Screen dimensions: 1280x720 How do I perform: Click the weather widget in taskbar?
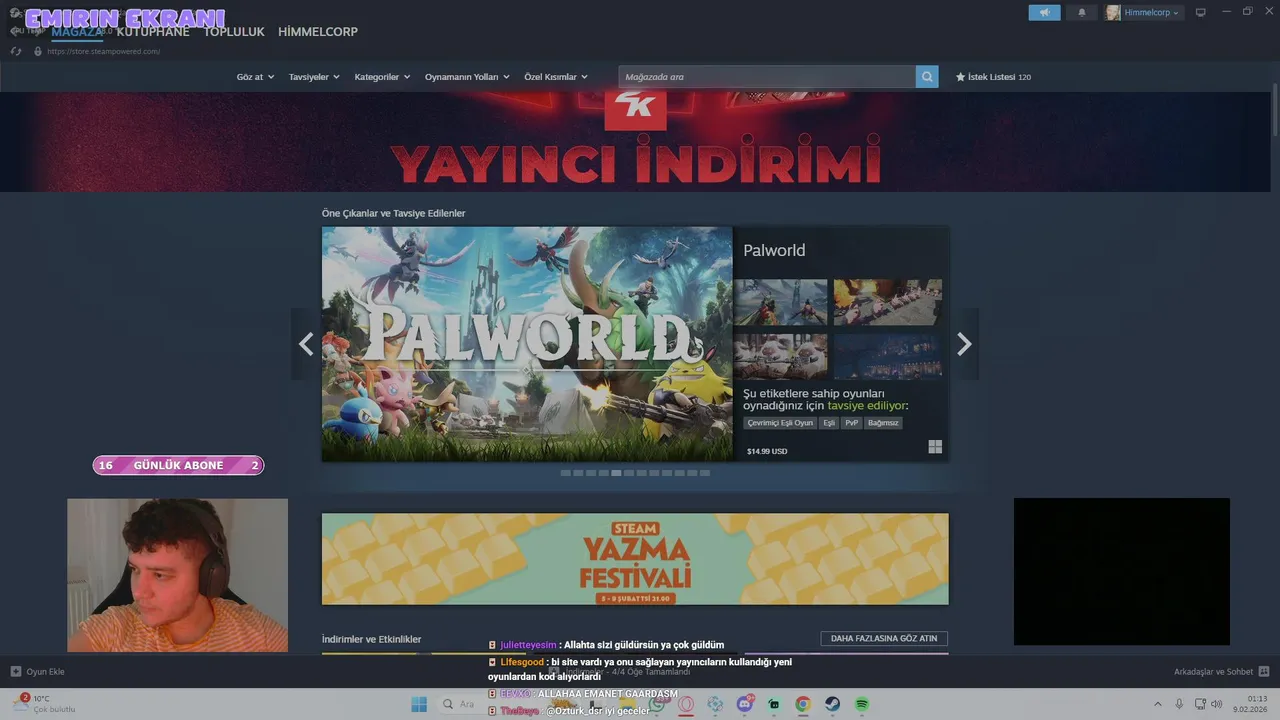tap(44, 704)
